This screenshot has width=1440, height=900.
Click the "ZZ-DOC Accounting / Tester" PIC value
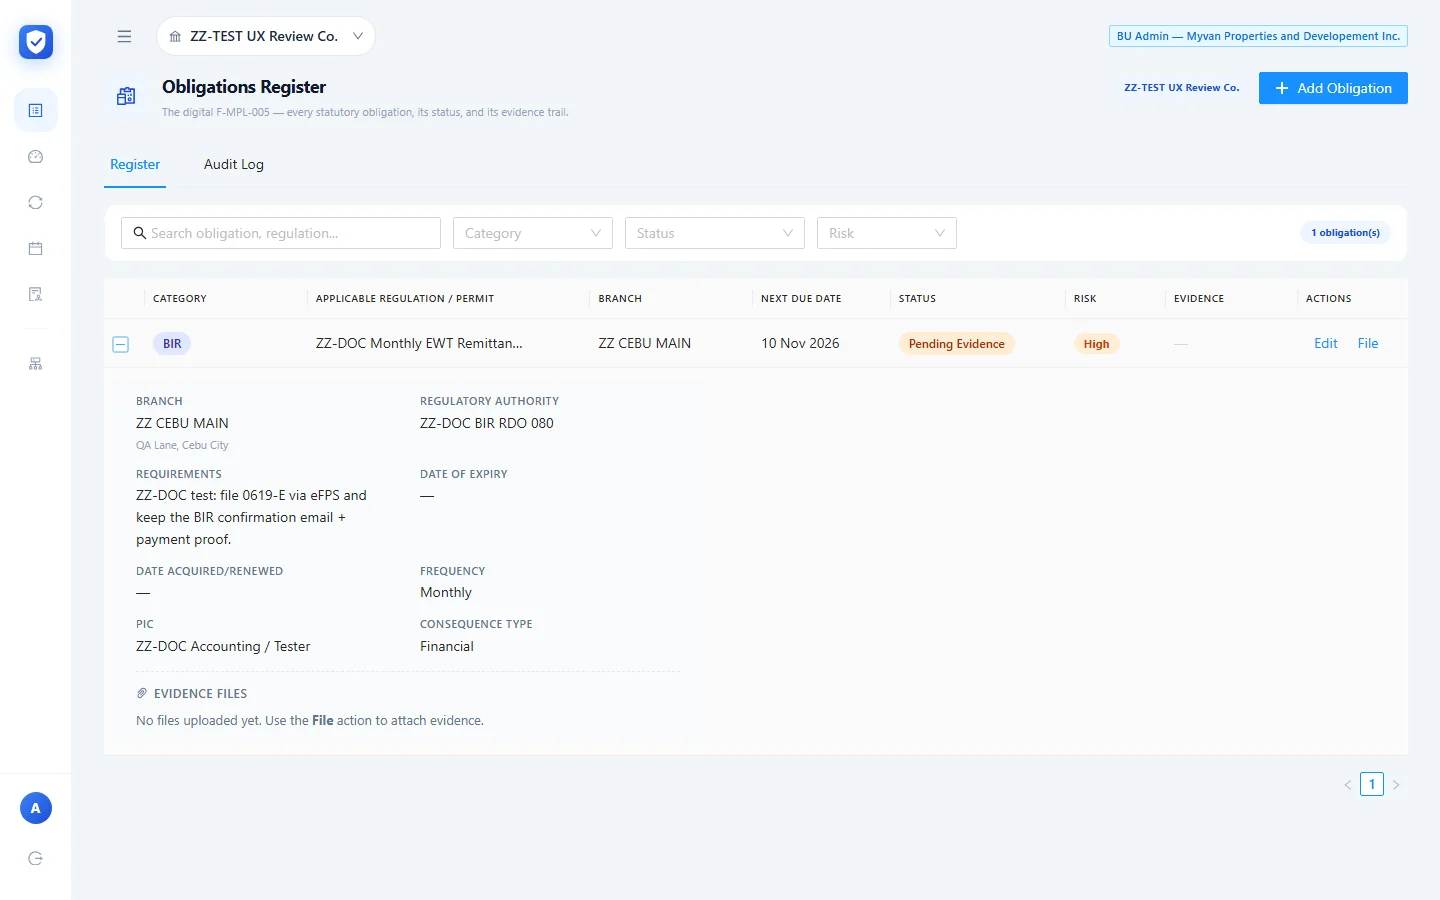tap(223, 646)
